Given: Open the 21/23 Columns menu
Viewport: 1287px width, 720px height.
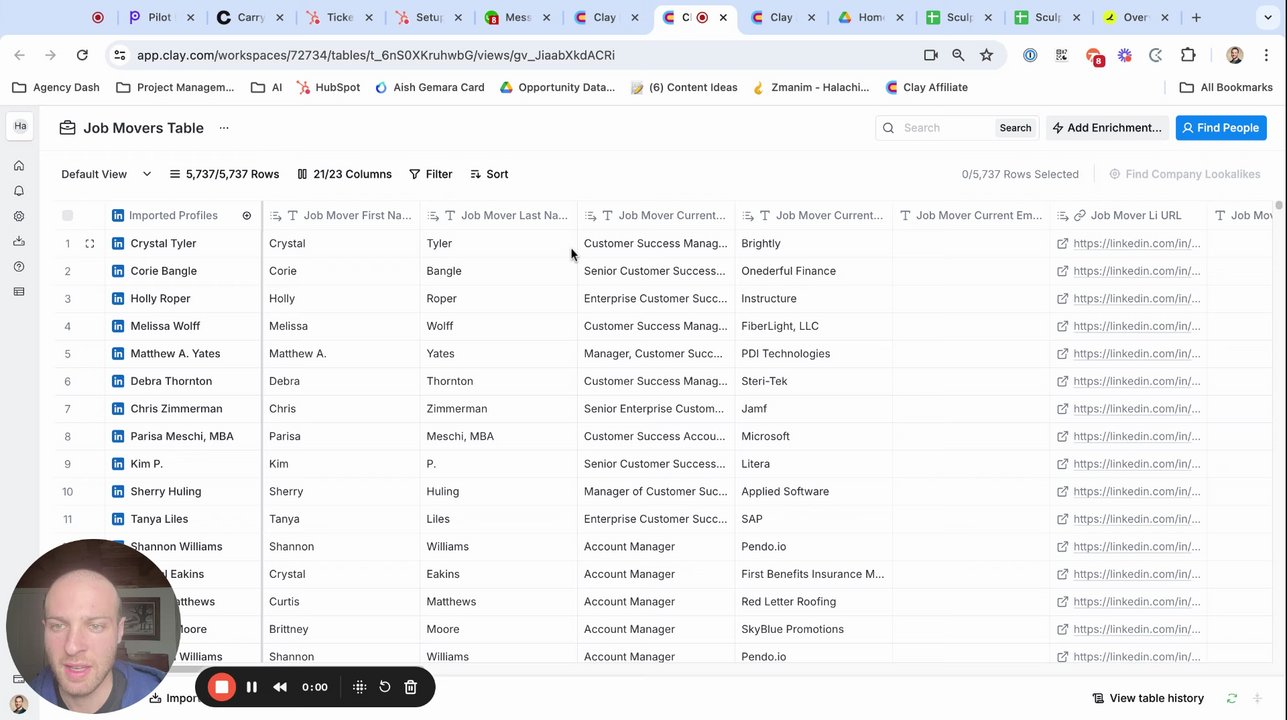Looking at the screenshot, I should pos(344,174).
